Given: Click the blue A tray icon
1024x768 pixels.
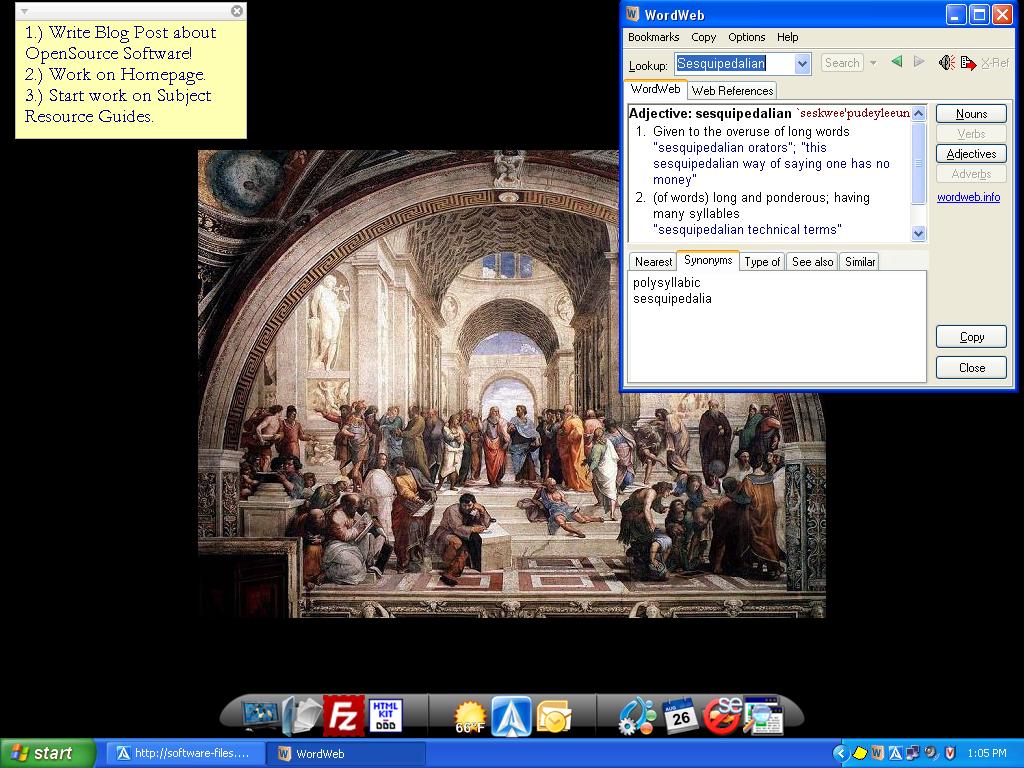Looking at the screenshot, I should point(895,753).
